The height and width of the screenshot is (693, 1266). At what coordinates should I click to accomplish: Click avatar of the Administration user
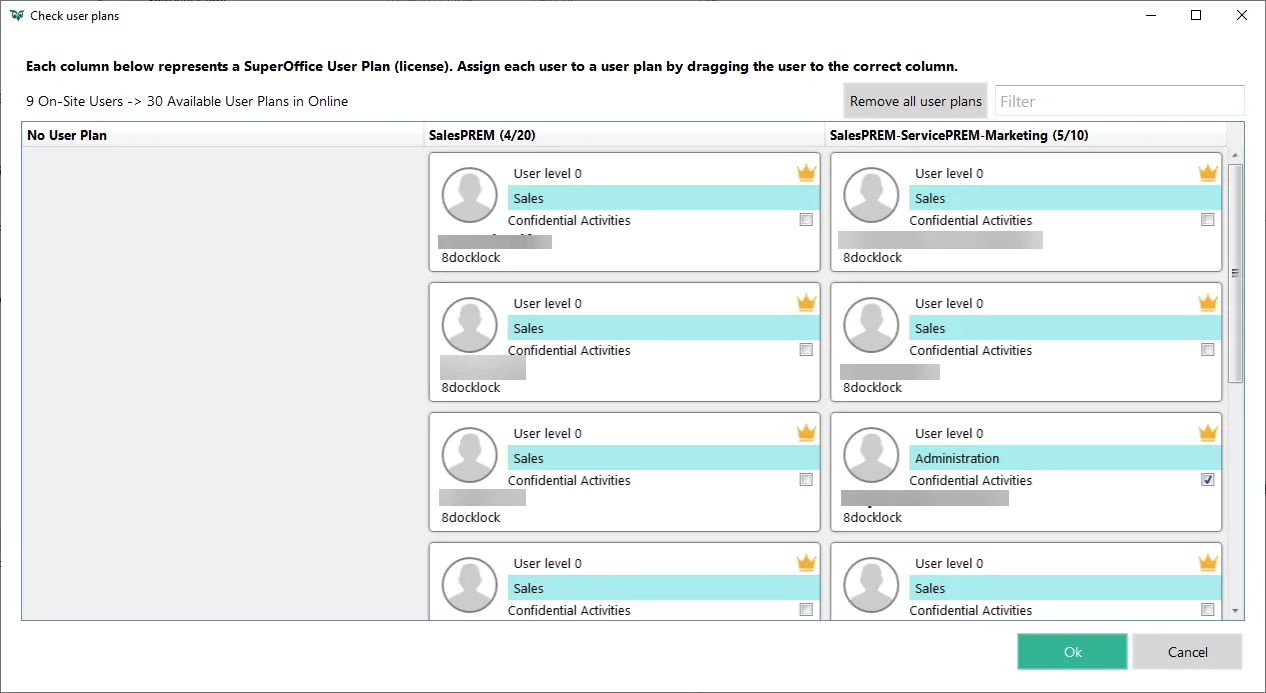click(x=871, y=455)
